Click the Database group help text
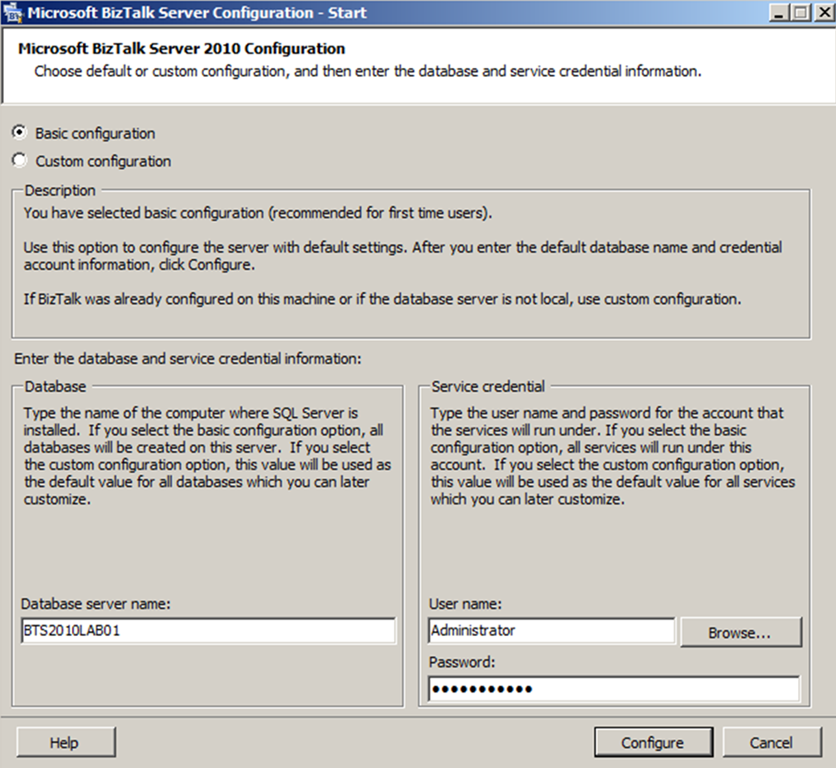The height and width of the screenshot is (768, 836). tap(207, 456)
